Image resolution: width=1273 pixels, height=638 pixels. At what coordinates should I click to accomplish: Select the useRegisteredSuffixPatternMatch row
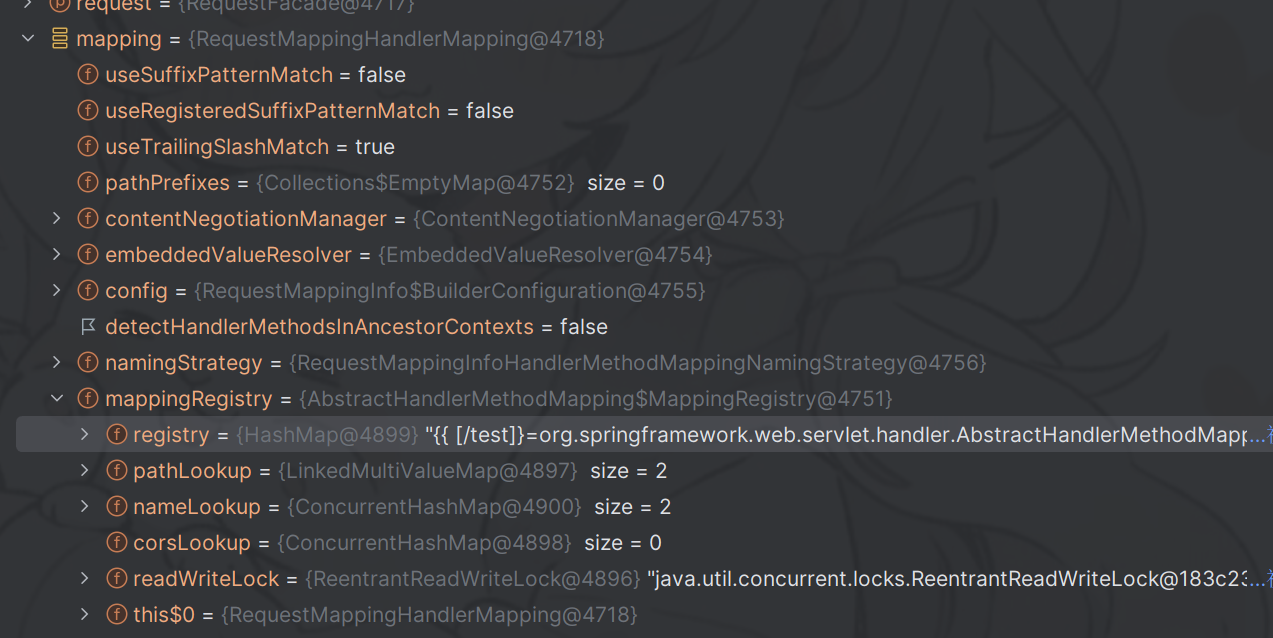[x=272, y=111]
